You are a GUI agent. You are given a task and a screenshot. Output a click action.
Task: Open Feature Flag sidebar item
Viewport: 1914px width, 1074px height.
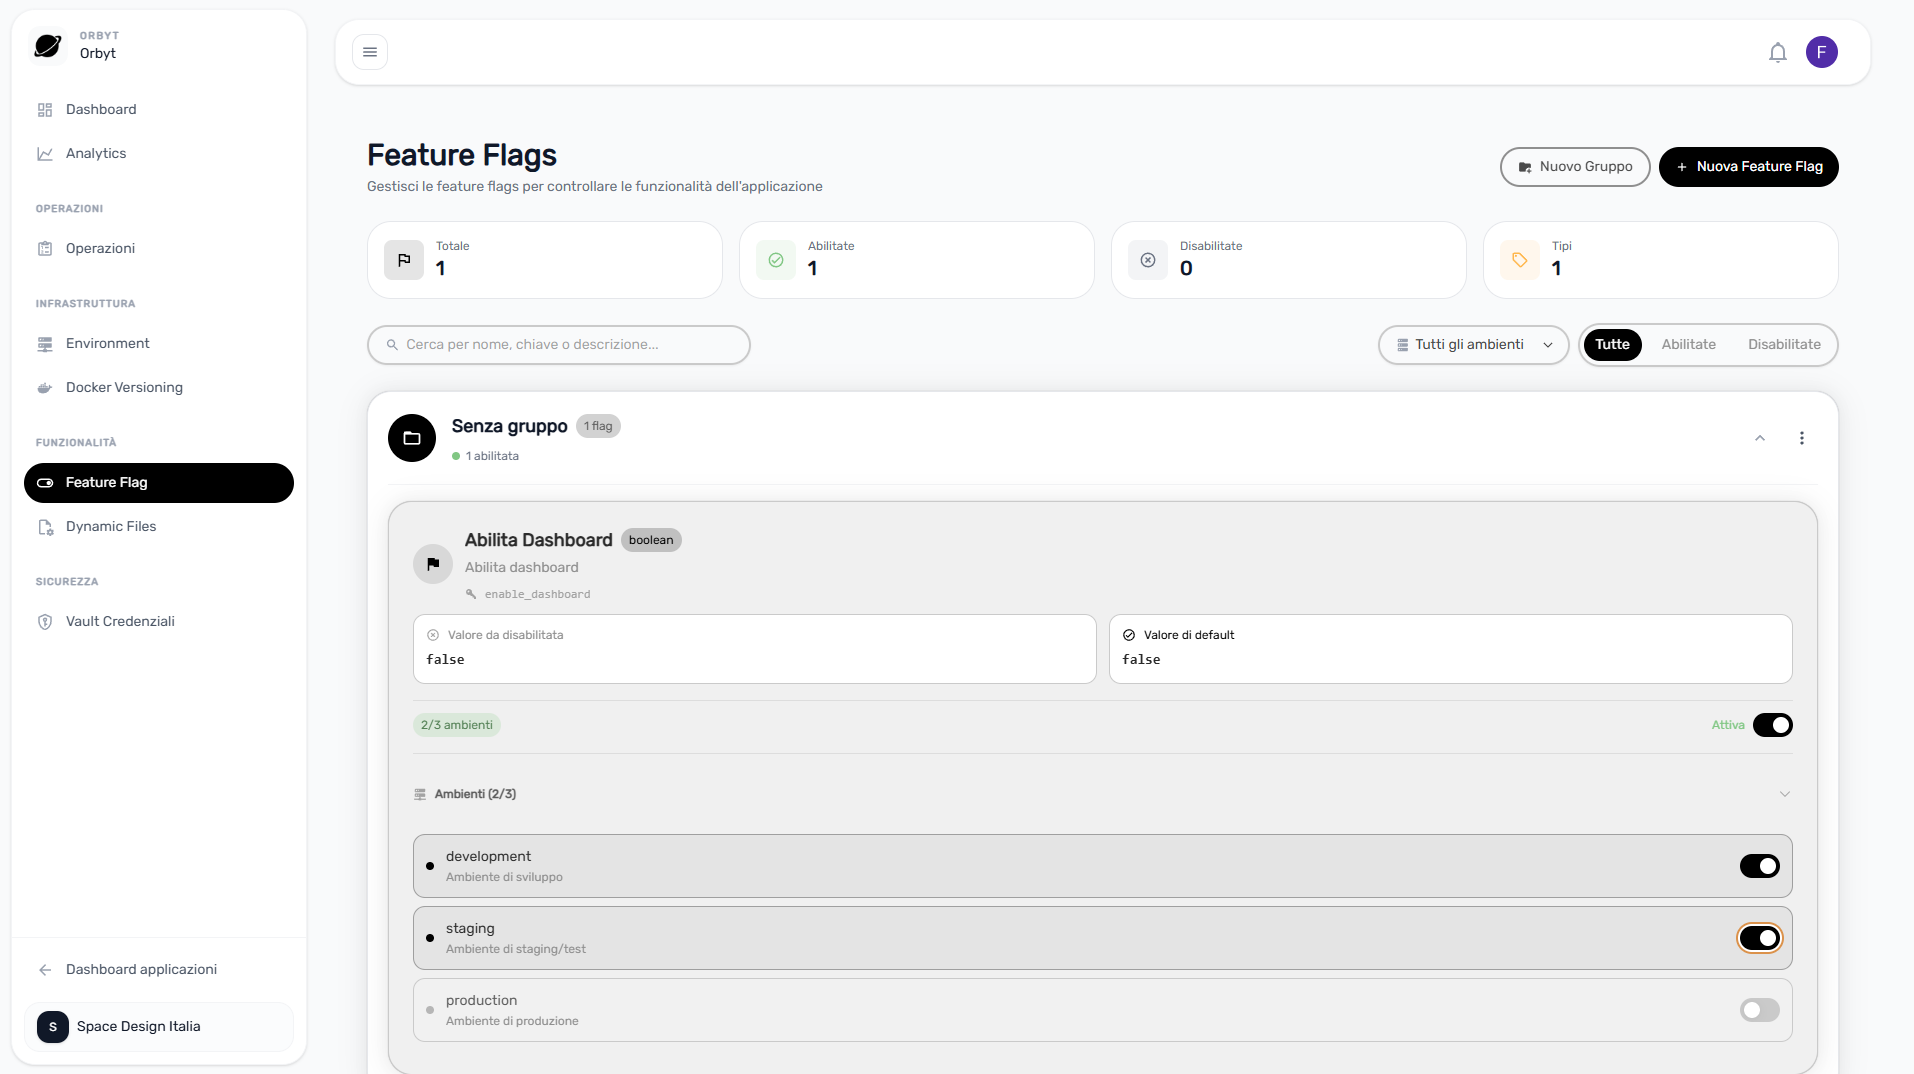pos(159,483)
